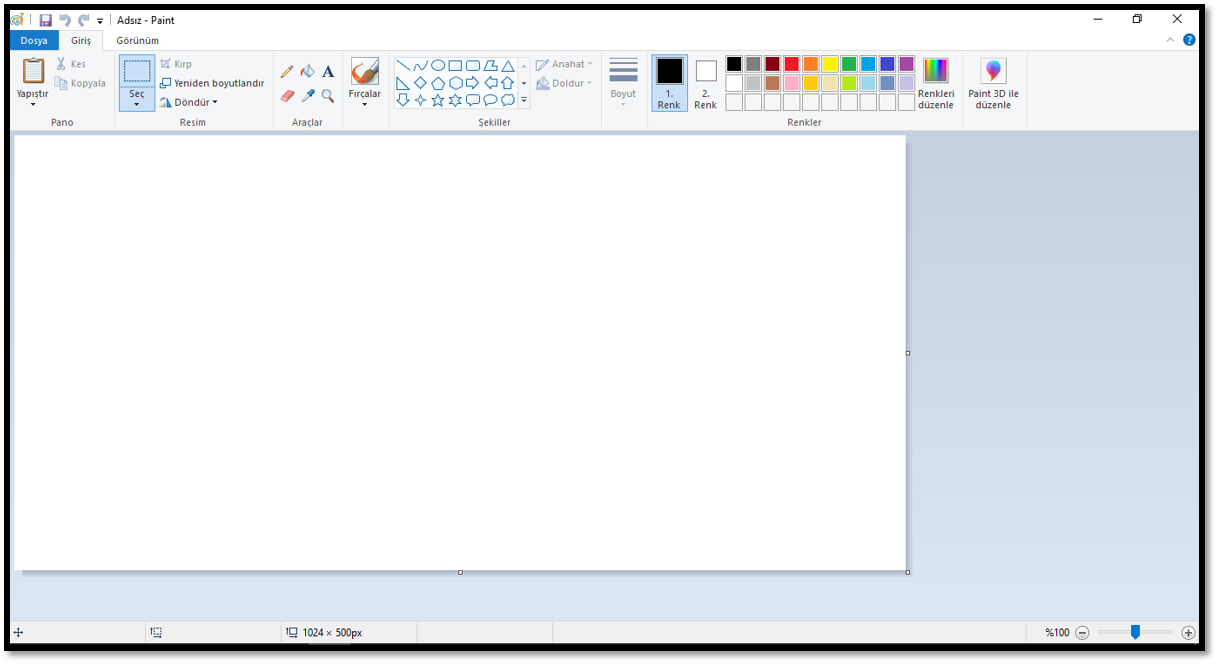This screenshot has width=1218, height=664.
Task: Open the Dosya menu
Action: pos(34,41)
